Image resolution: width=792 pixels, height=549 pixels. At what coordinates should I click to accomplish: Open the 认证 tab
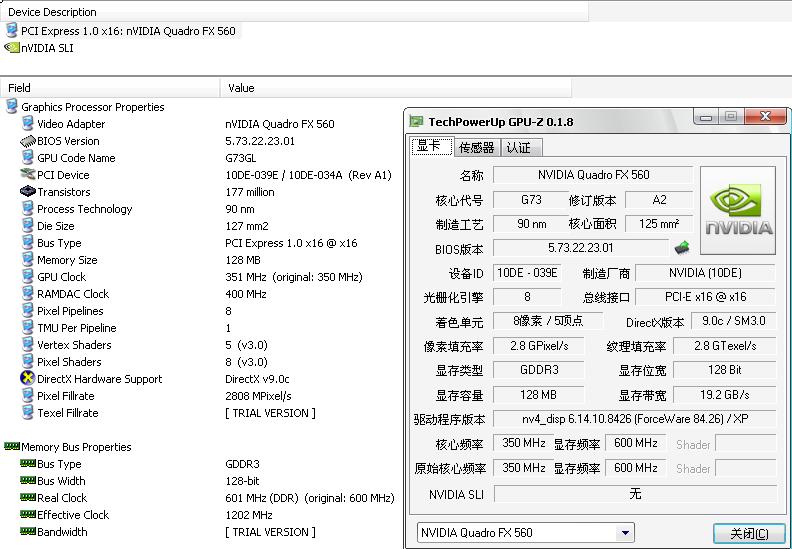click(x=521, y=147)
